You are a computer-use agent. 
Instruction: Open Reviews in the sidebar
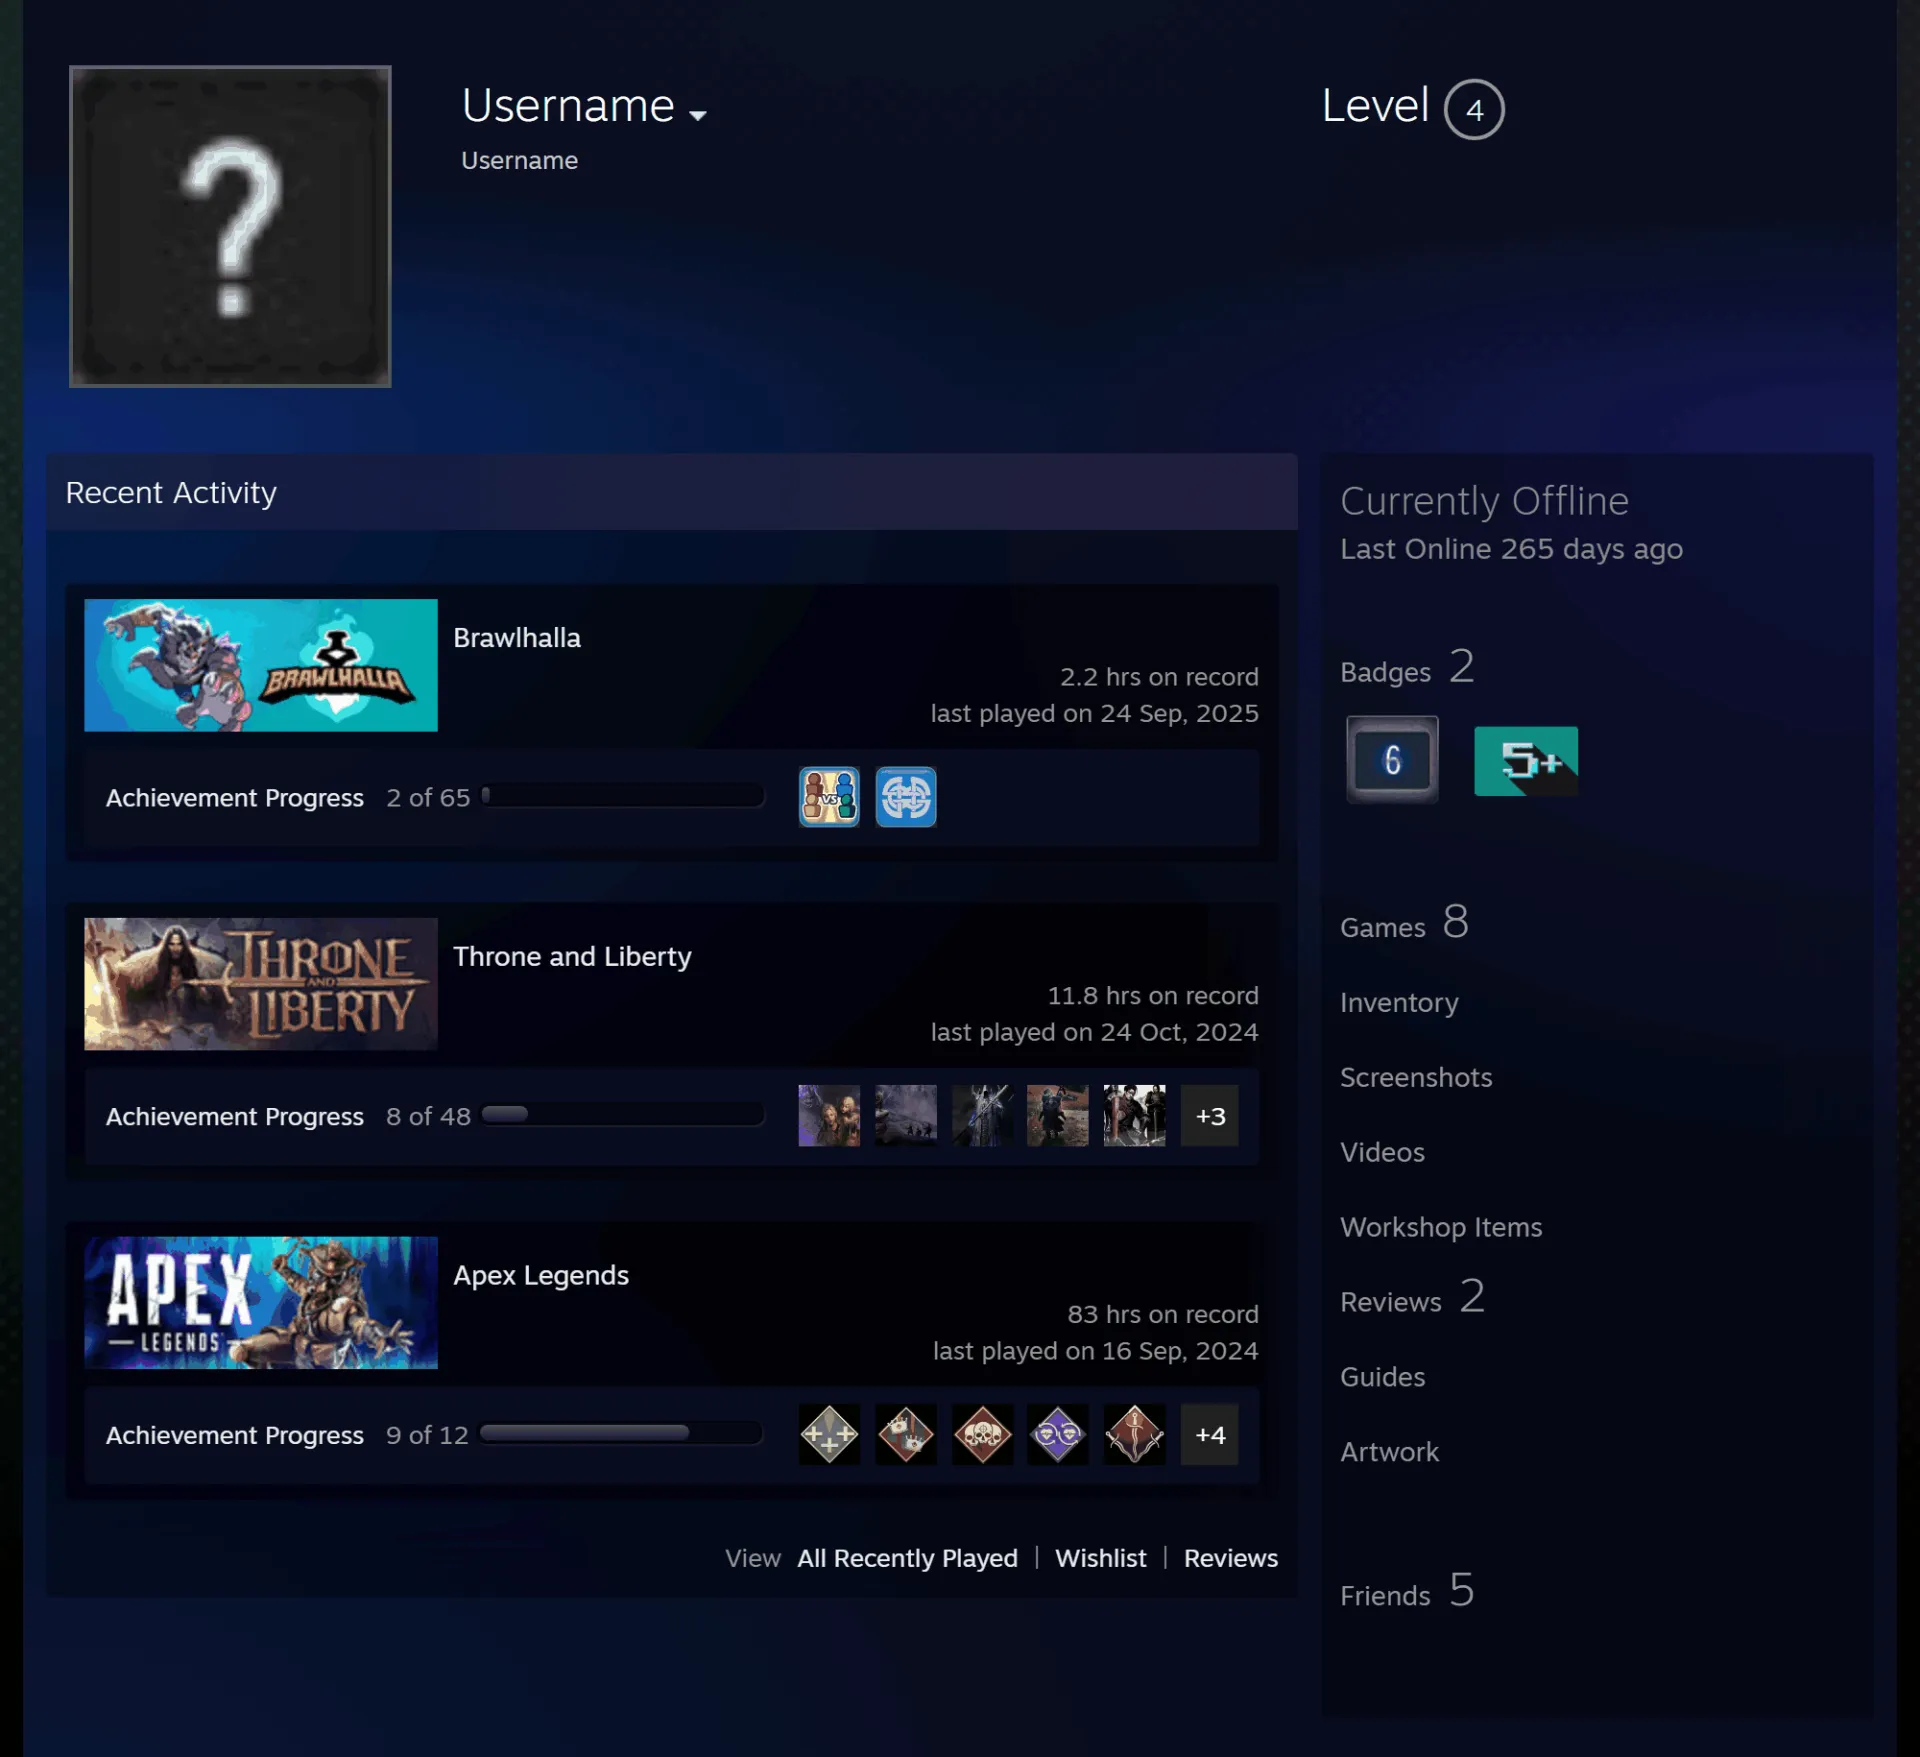coord(1412,1298)
